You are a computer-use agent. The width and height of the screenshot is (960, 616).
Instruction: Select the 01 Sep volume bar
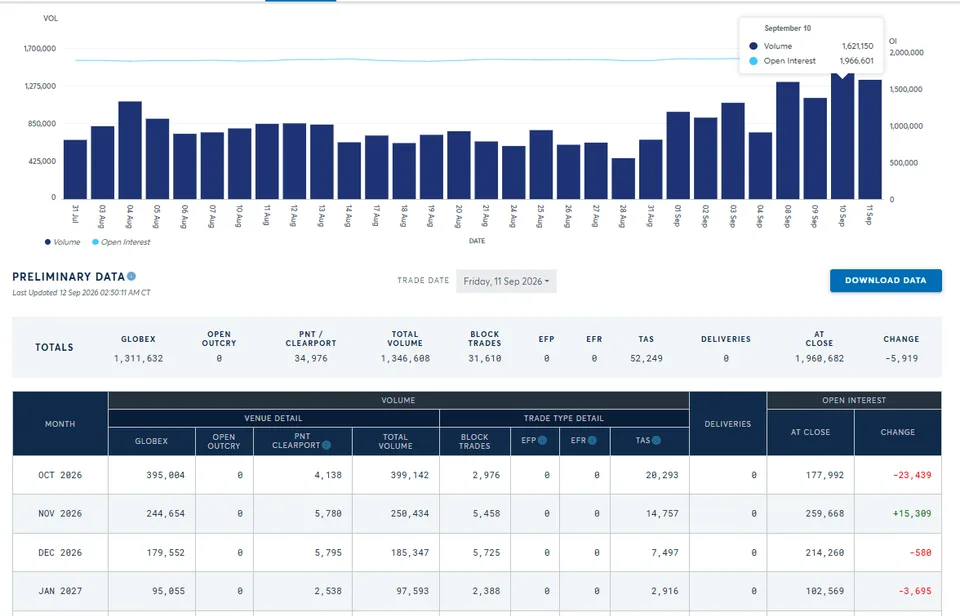point(678,156)
